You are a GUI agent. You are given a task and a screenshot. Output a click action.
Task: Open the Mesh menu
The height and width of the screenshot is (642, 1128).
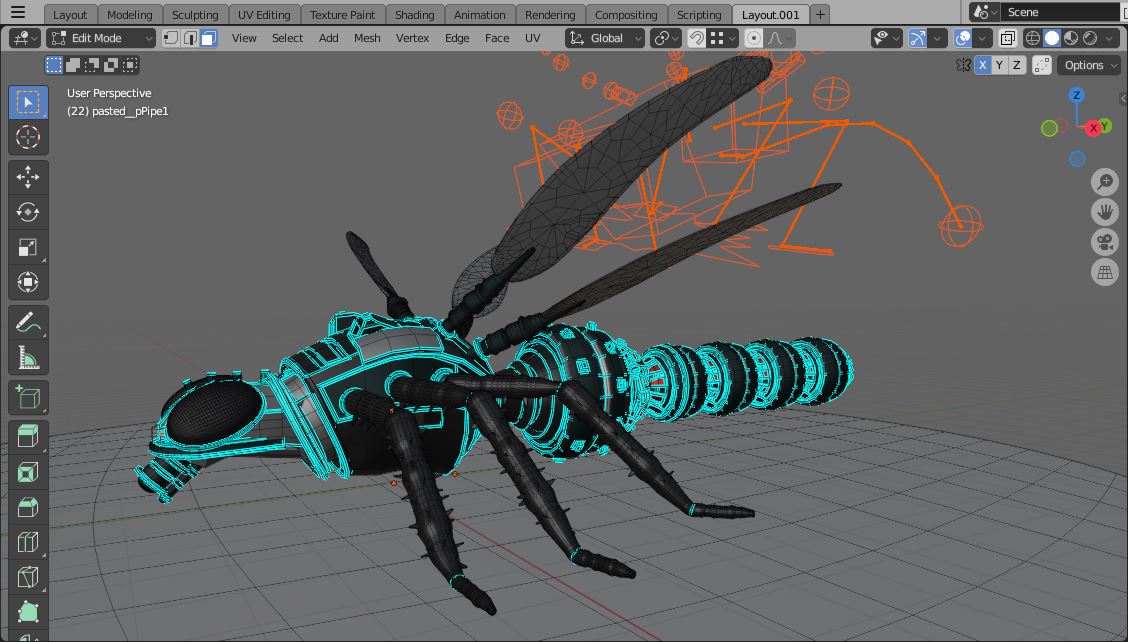coord(367,38)
